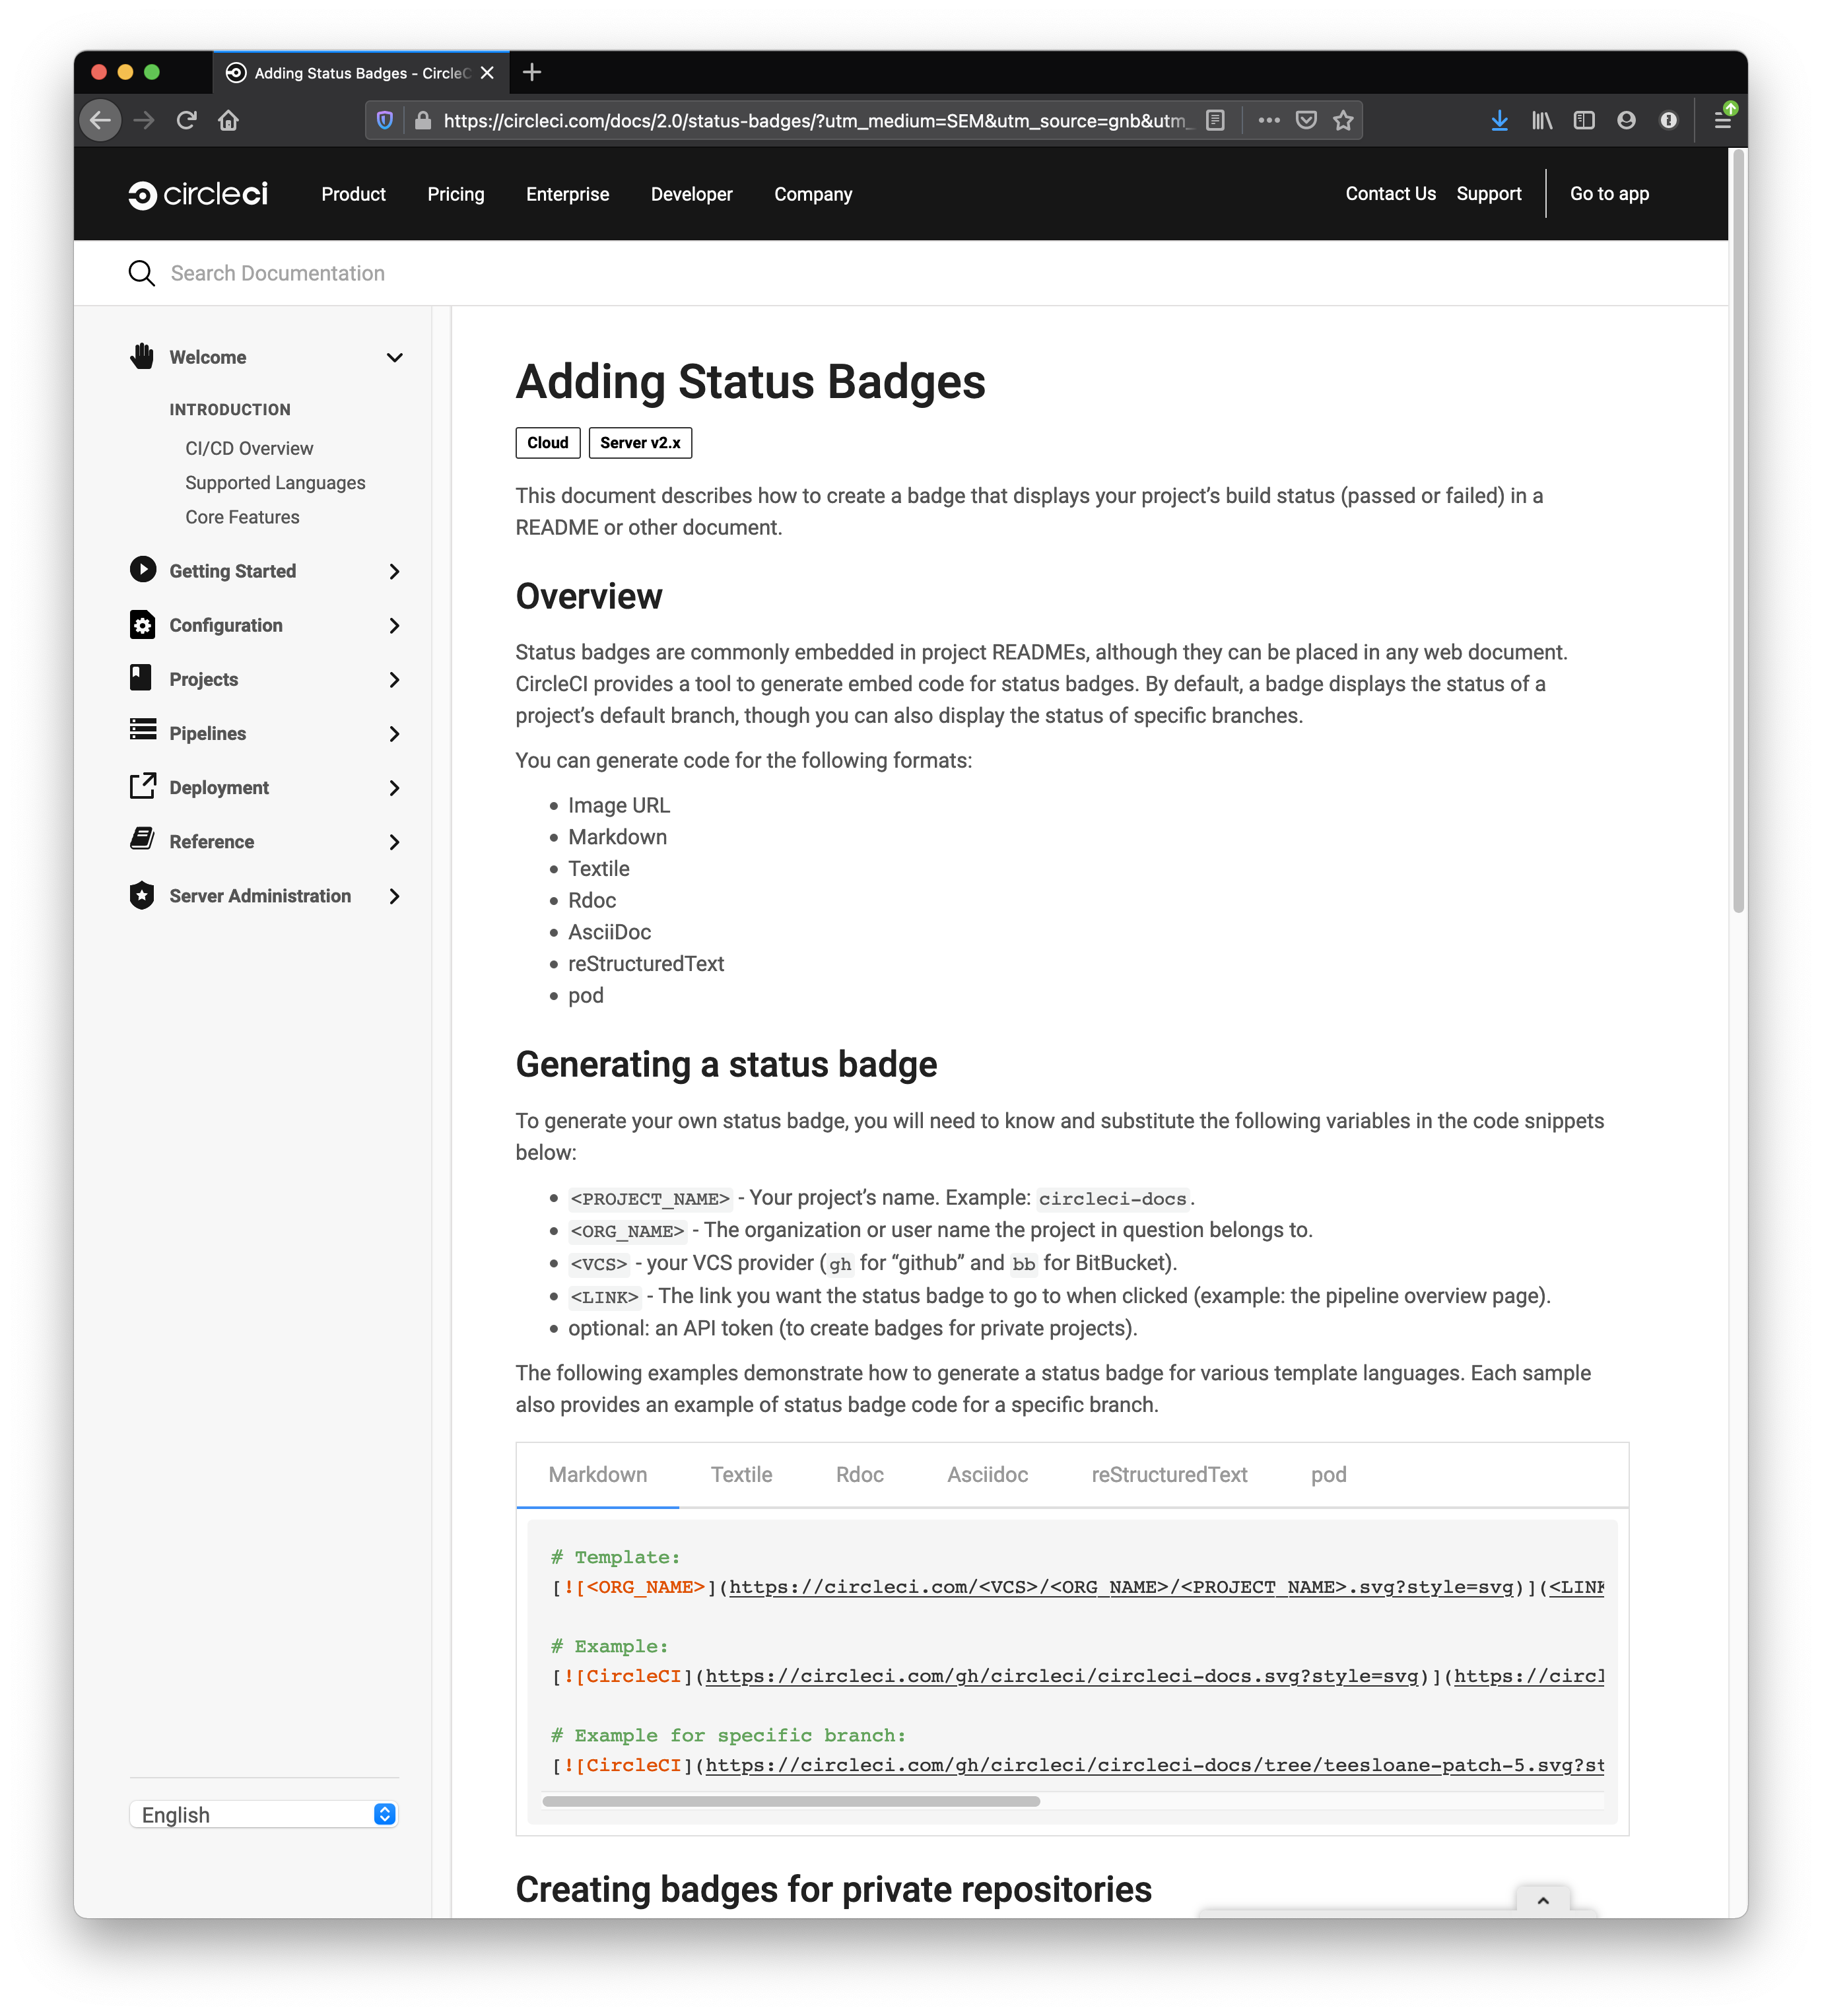
Task: Bookmark the page using the star icon
Action: [1343, 119]
